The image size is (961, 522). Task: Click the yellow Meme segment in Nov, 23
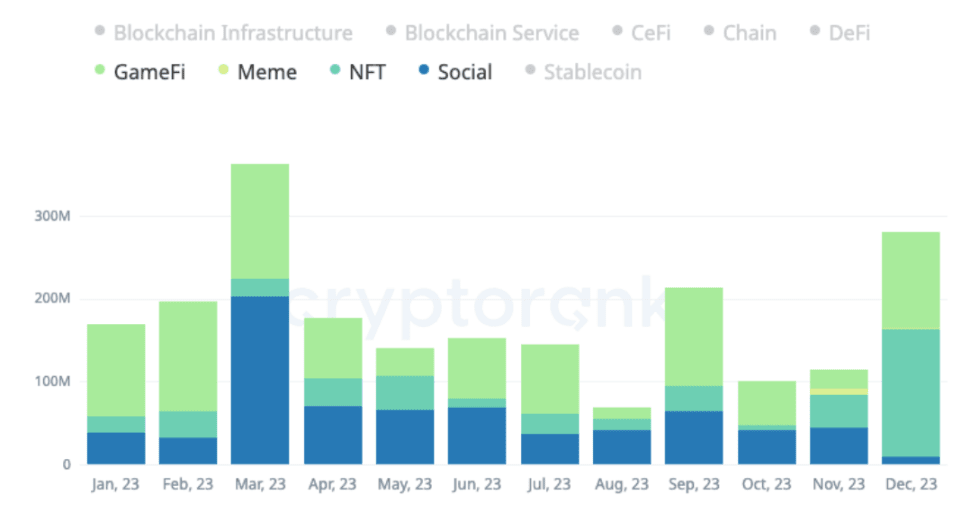pos(839,391)
